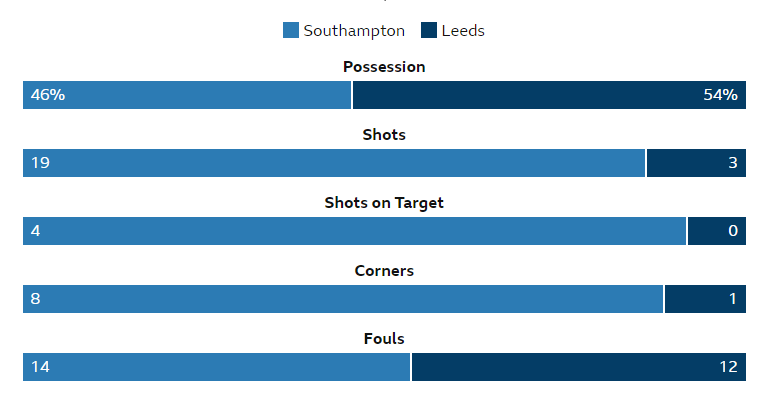Click Leeds' 54% possession bar
759x402 pixels.
(549, 95)
